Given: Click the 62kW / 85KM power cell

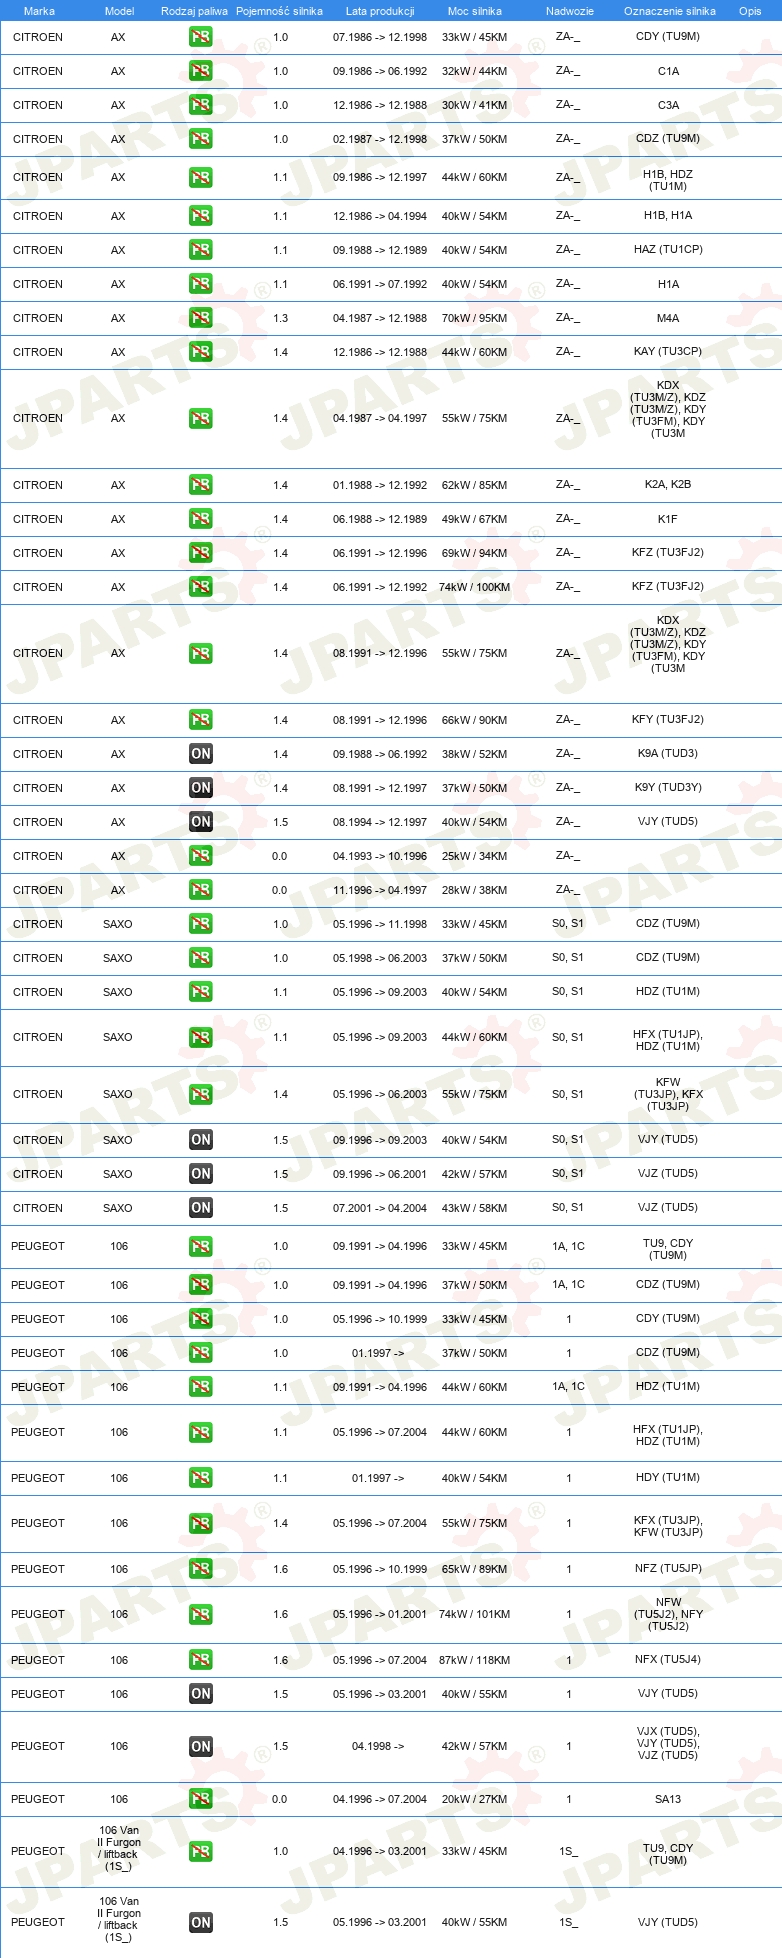Looking at the screenshot, I should (474, 485).
